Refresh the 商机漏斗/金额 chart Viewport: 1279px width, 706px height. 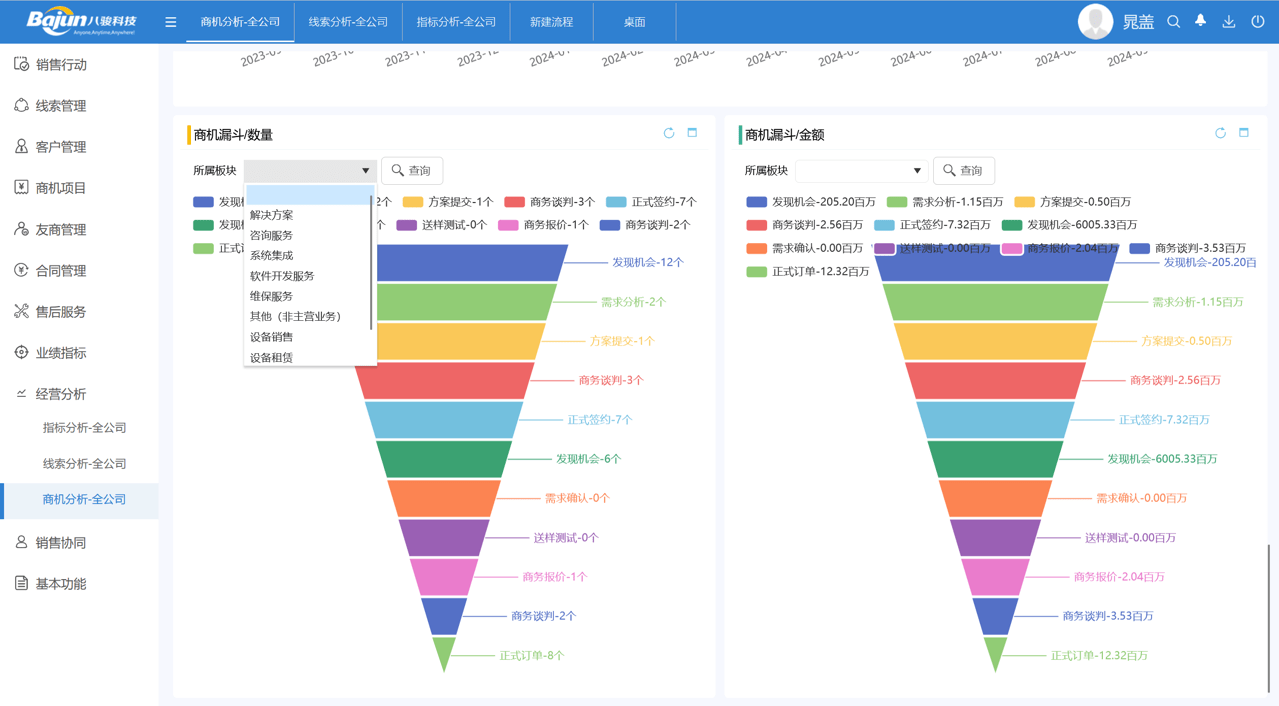[x=1220, y=133]
